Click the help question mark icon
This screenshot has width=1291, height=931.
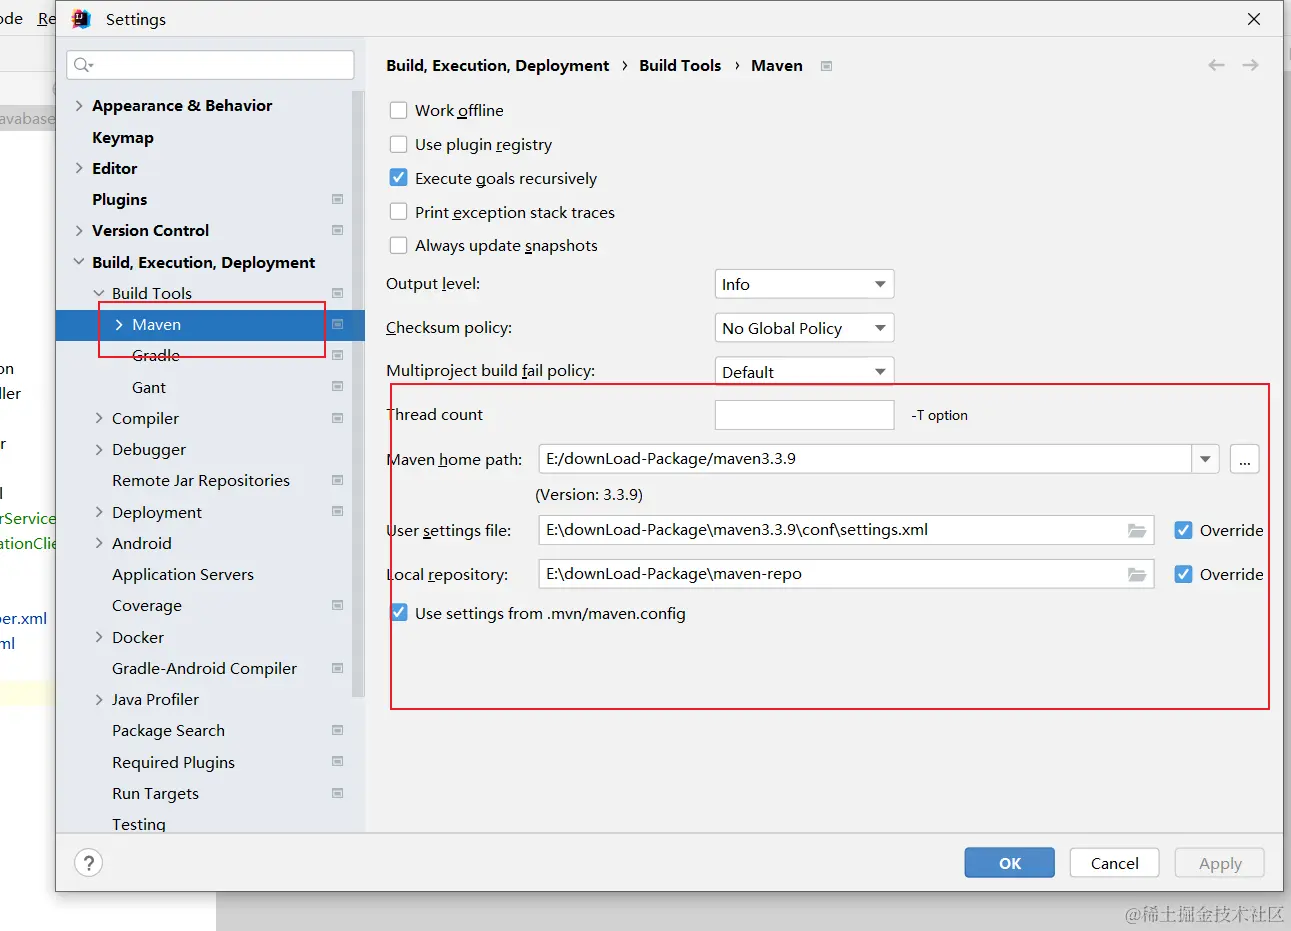[x=89, y=863]
